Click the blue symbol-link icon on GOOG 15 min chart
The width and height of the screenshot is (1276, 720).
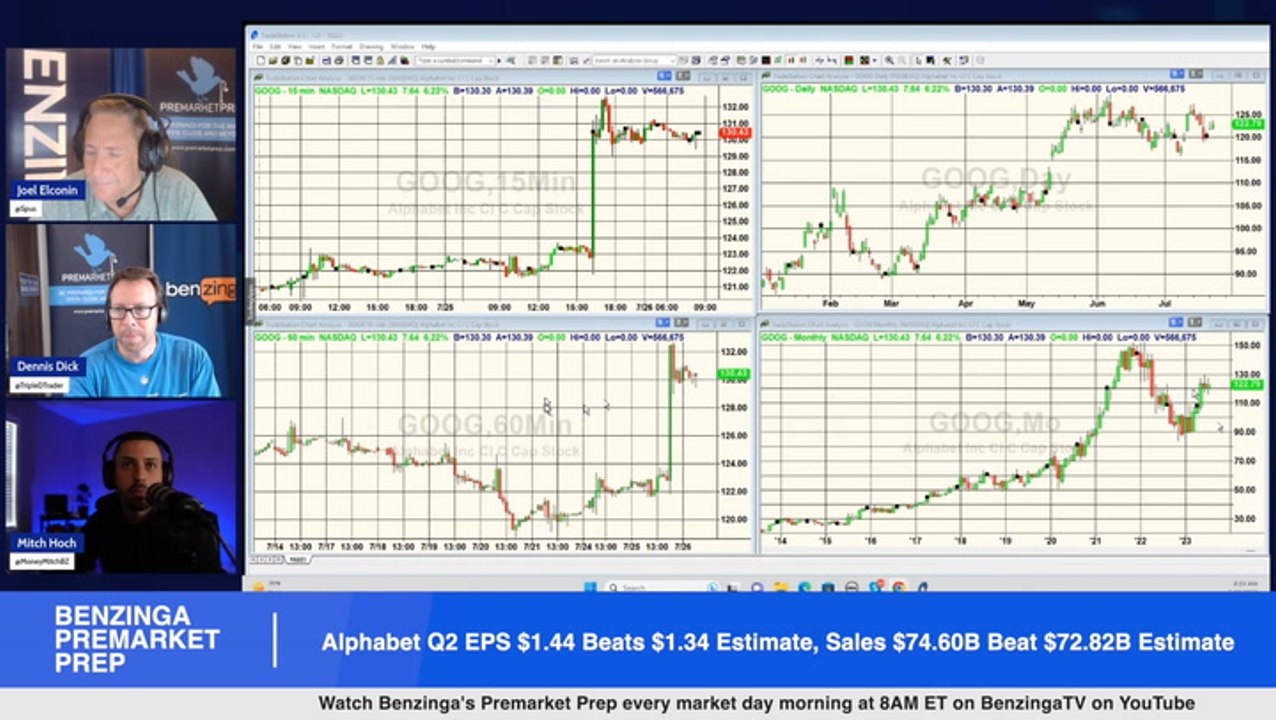tap(664, 76)
